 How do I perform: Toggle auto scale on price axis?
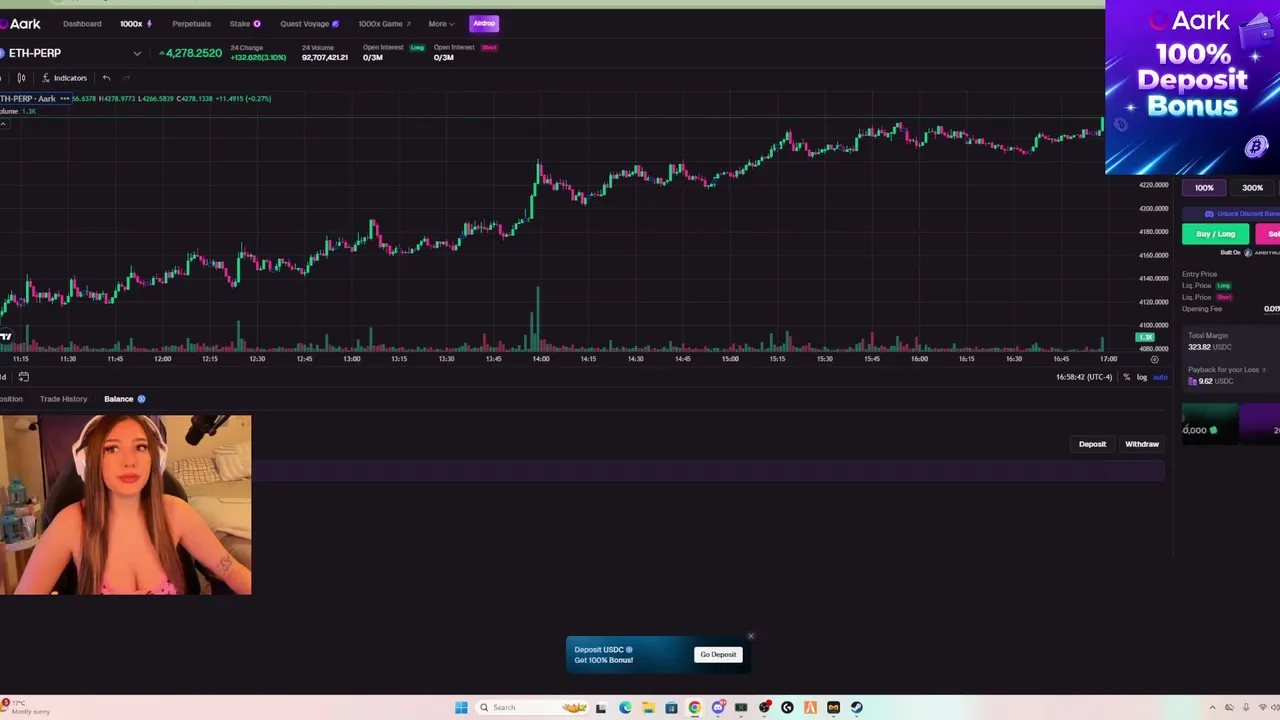coord(1160,377)
